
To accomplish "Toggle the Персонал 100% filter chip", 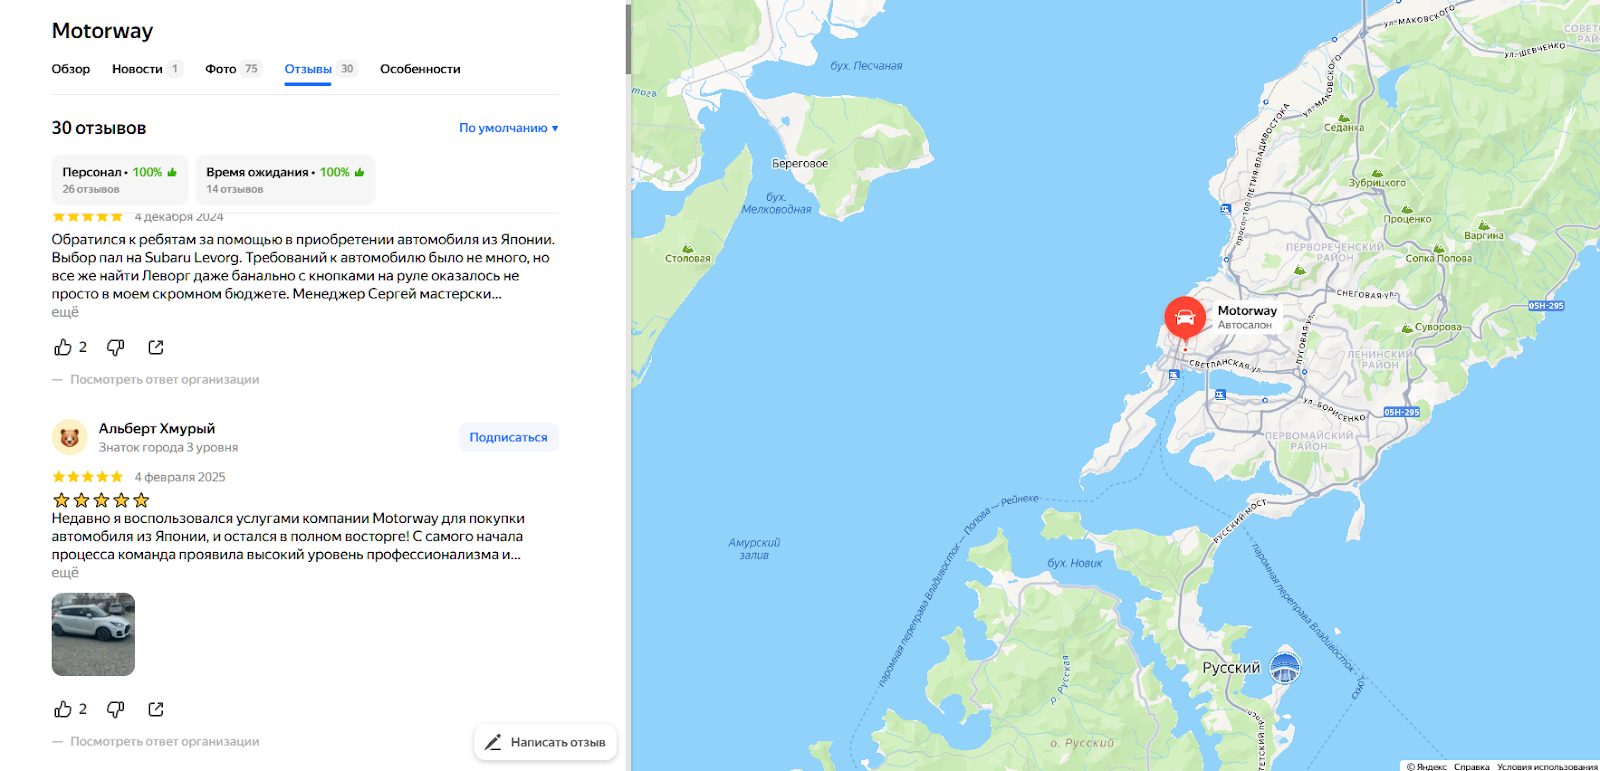I will 120,180.
